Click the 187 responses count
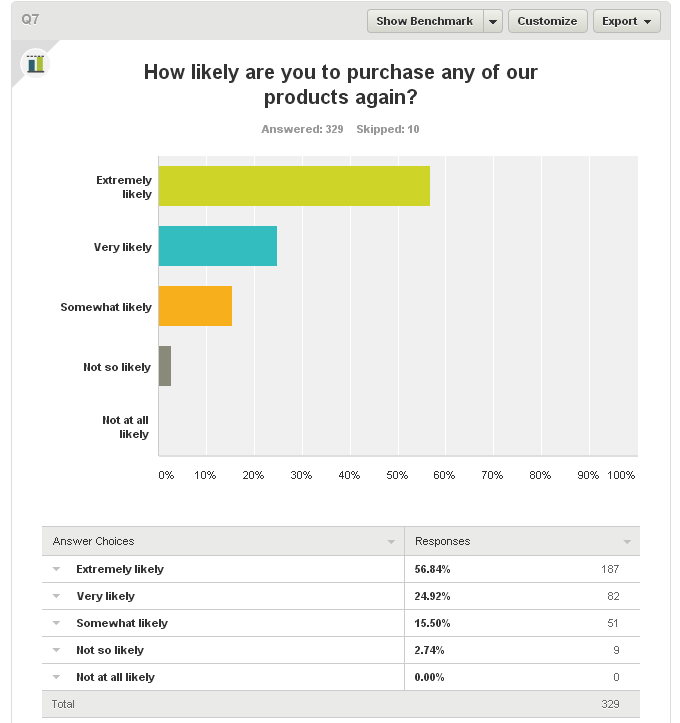Viewport: 680px width, 723px height. [610, 569]
